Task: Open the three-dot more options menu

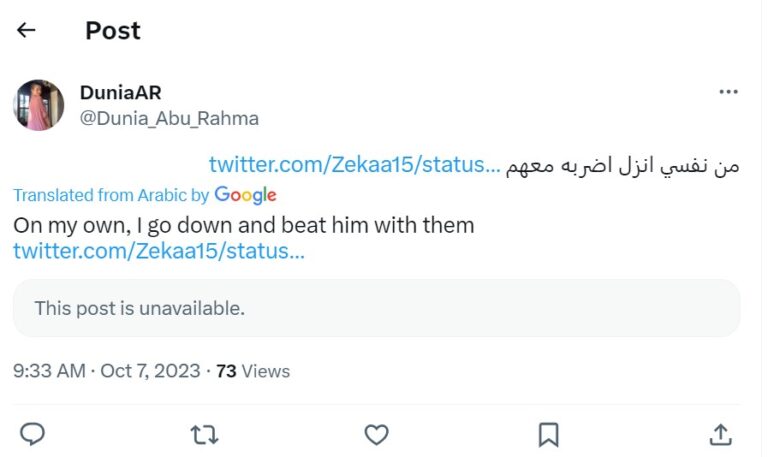Action: 728,92
